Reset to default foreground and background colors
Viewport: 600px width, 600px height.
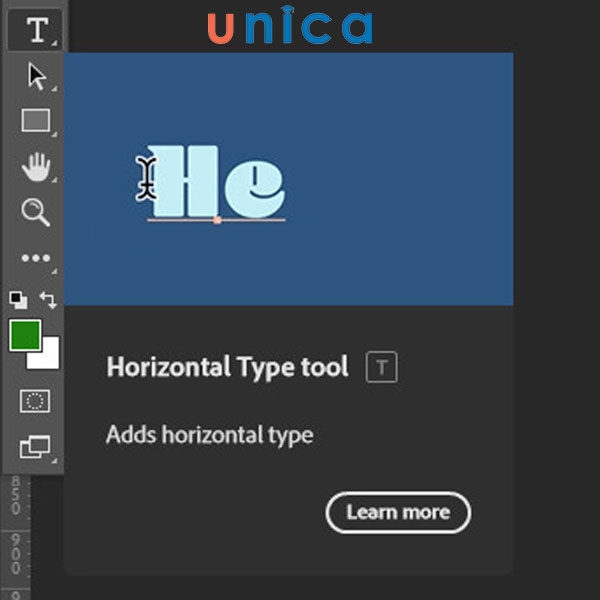18,300
